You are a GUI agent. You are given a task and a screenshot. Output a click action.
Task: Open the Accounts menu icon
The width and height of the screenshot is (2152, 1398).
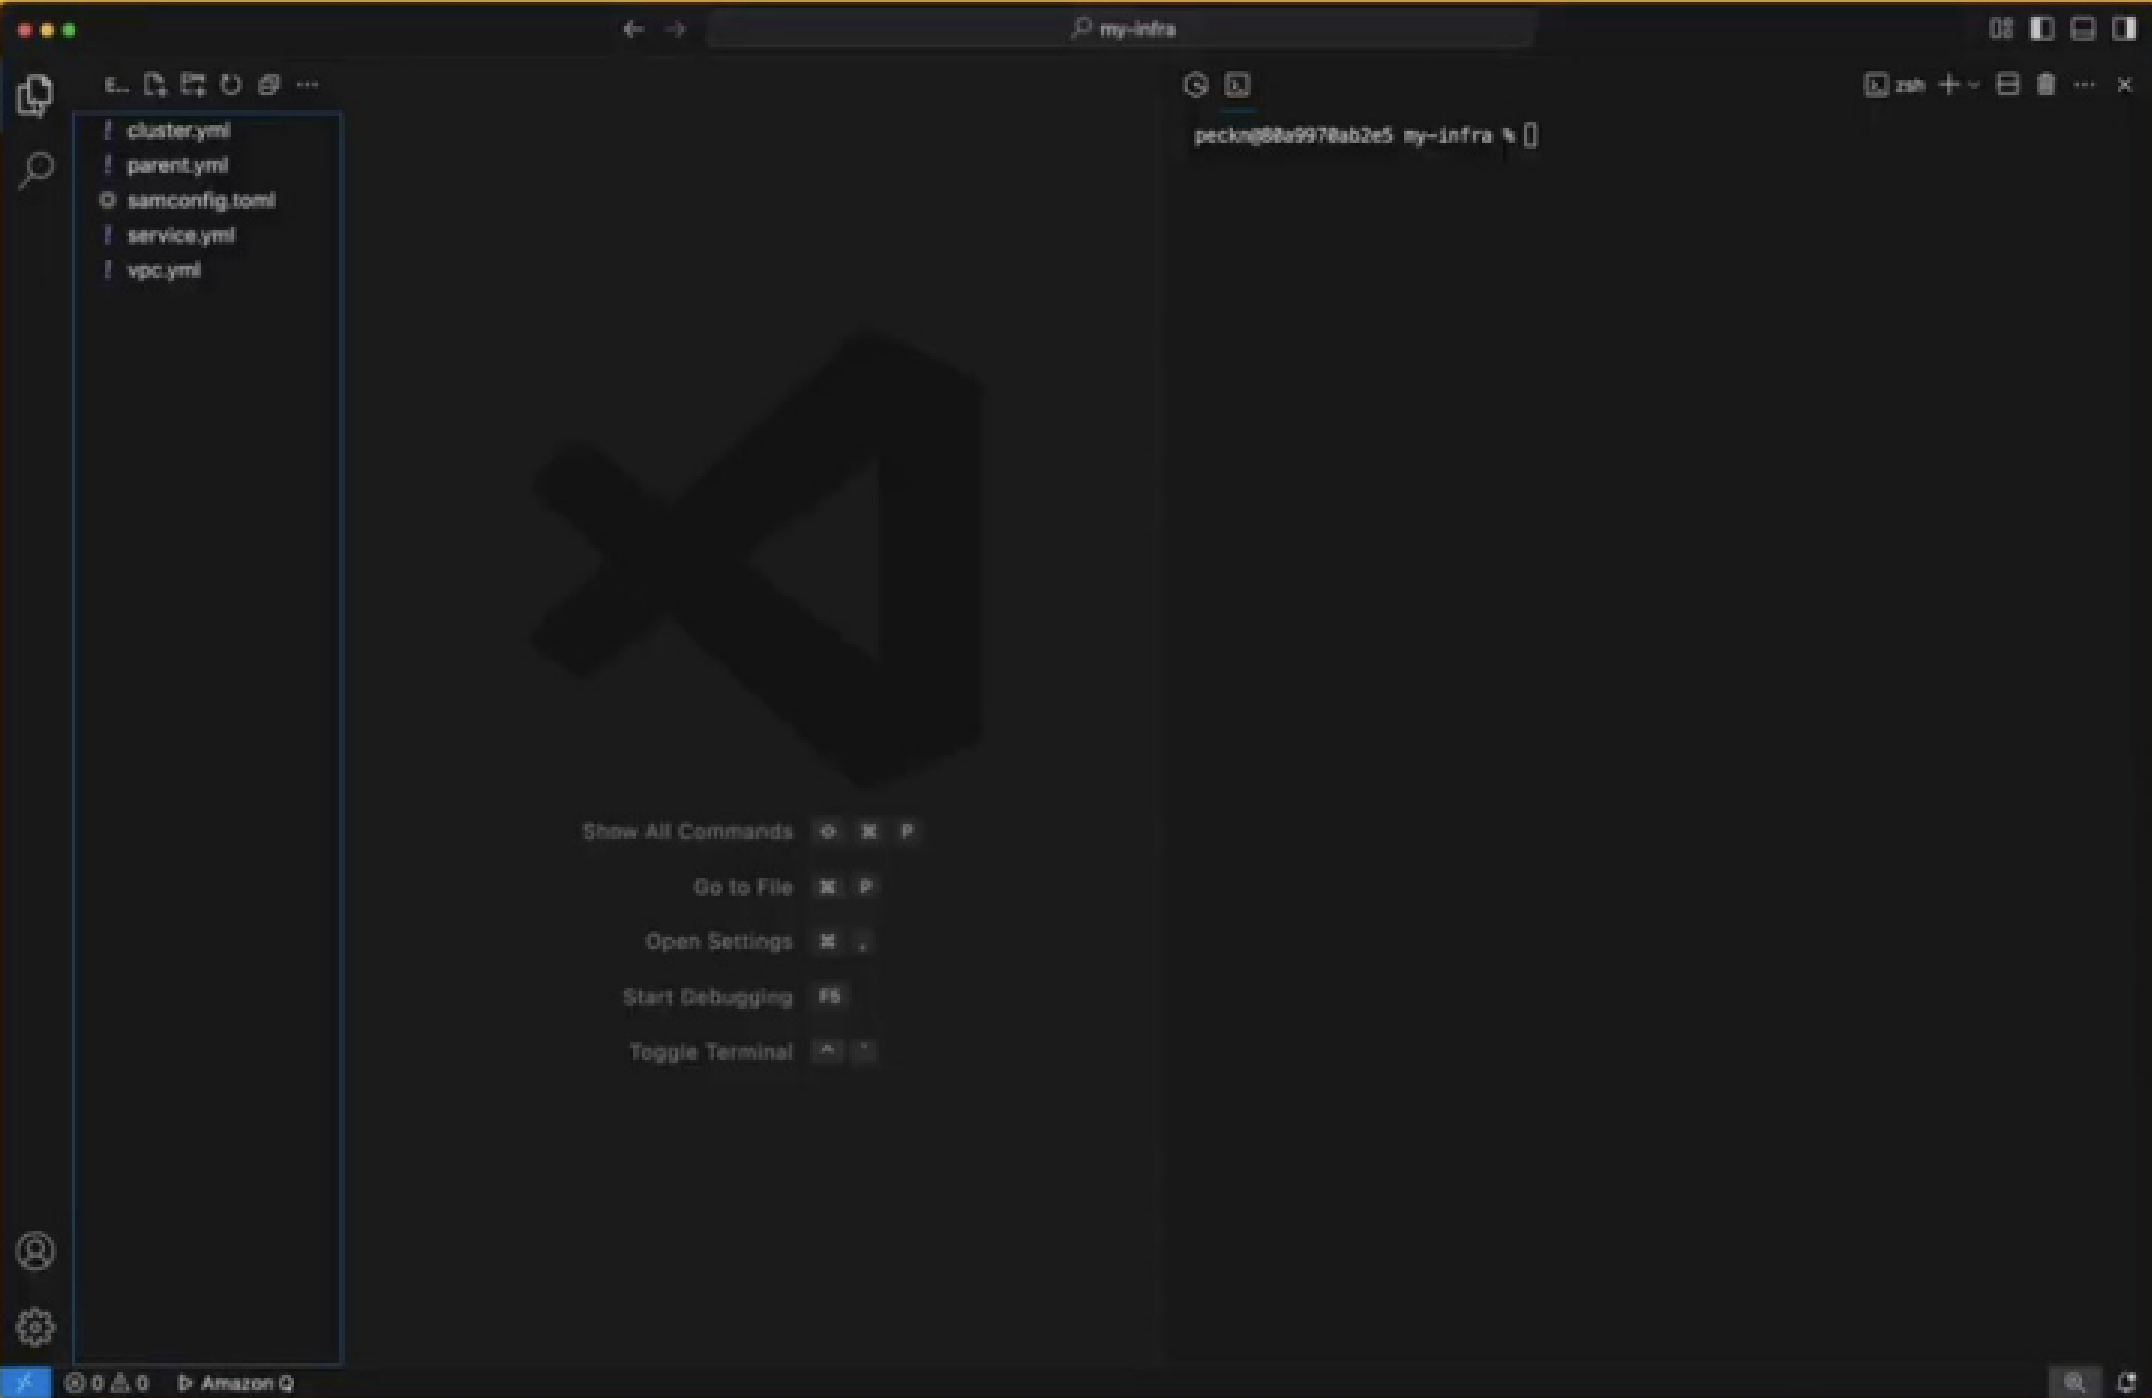36,1251
